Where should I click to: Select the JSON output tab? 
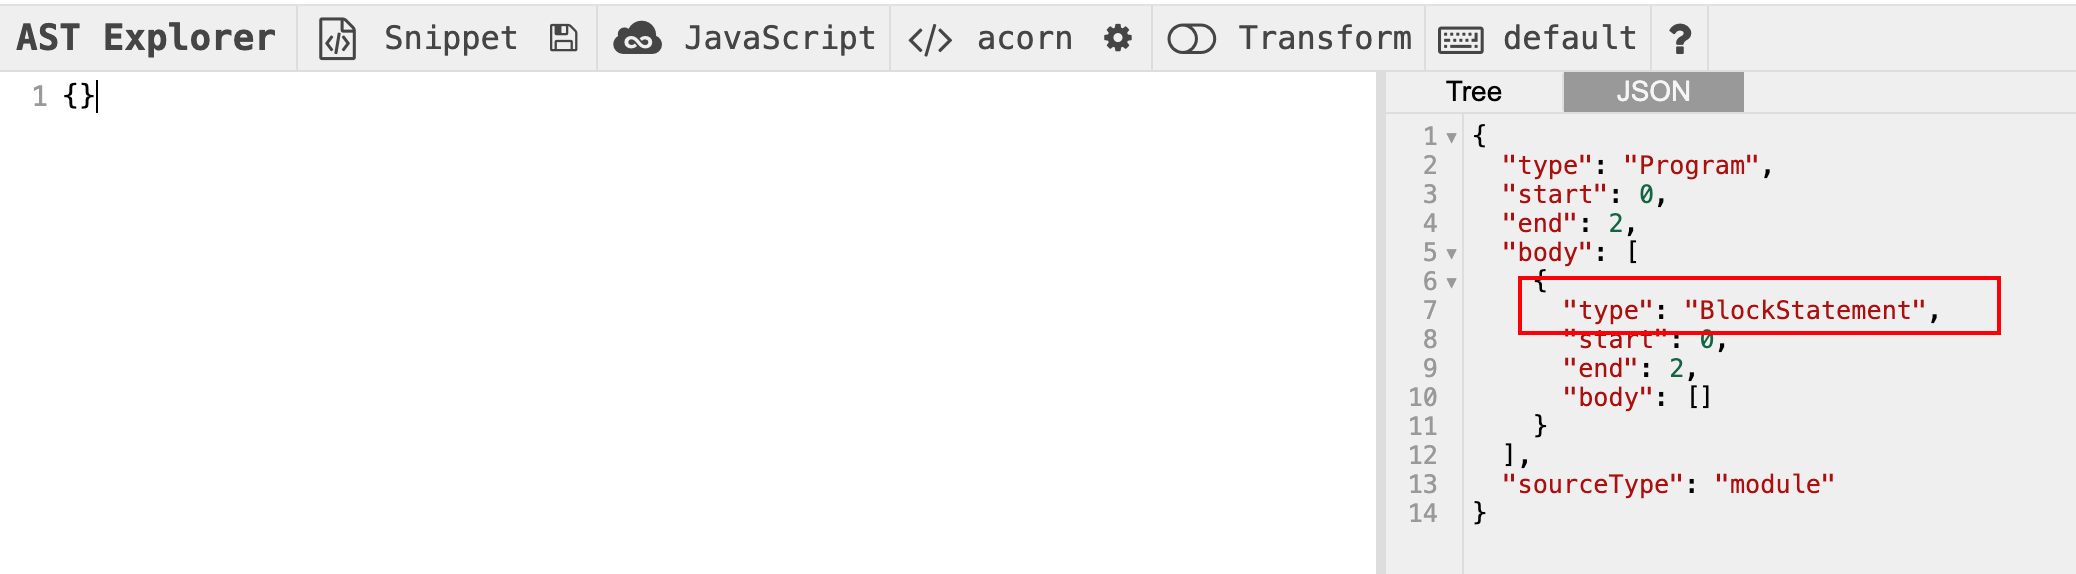point(1653,92)
